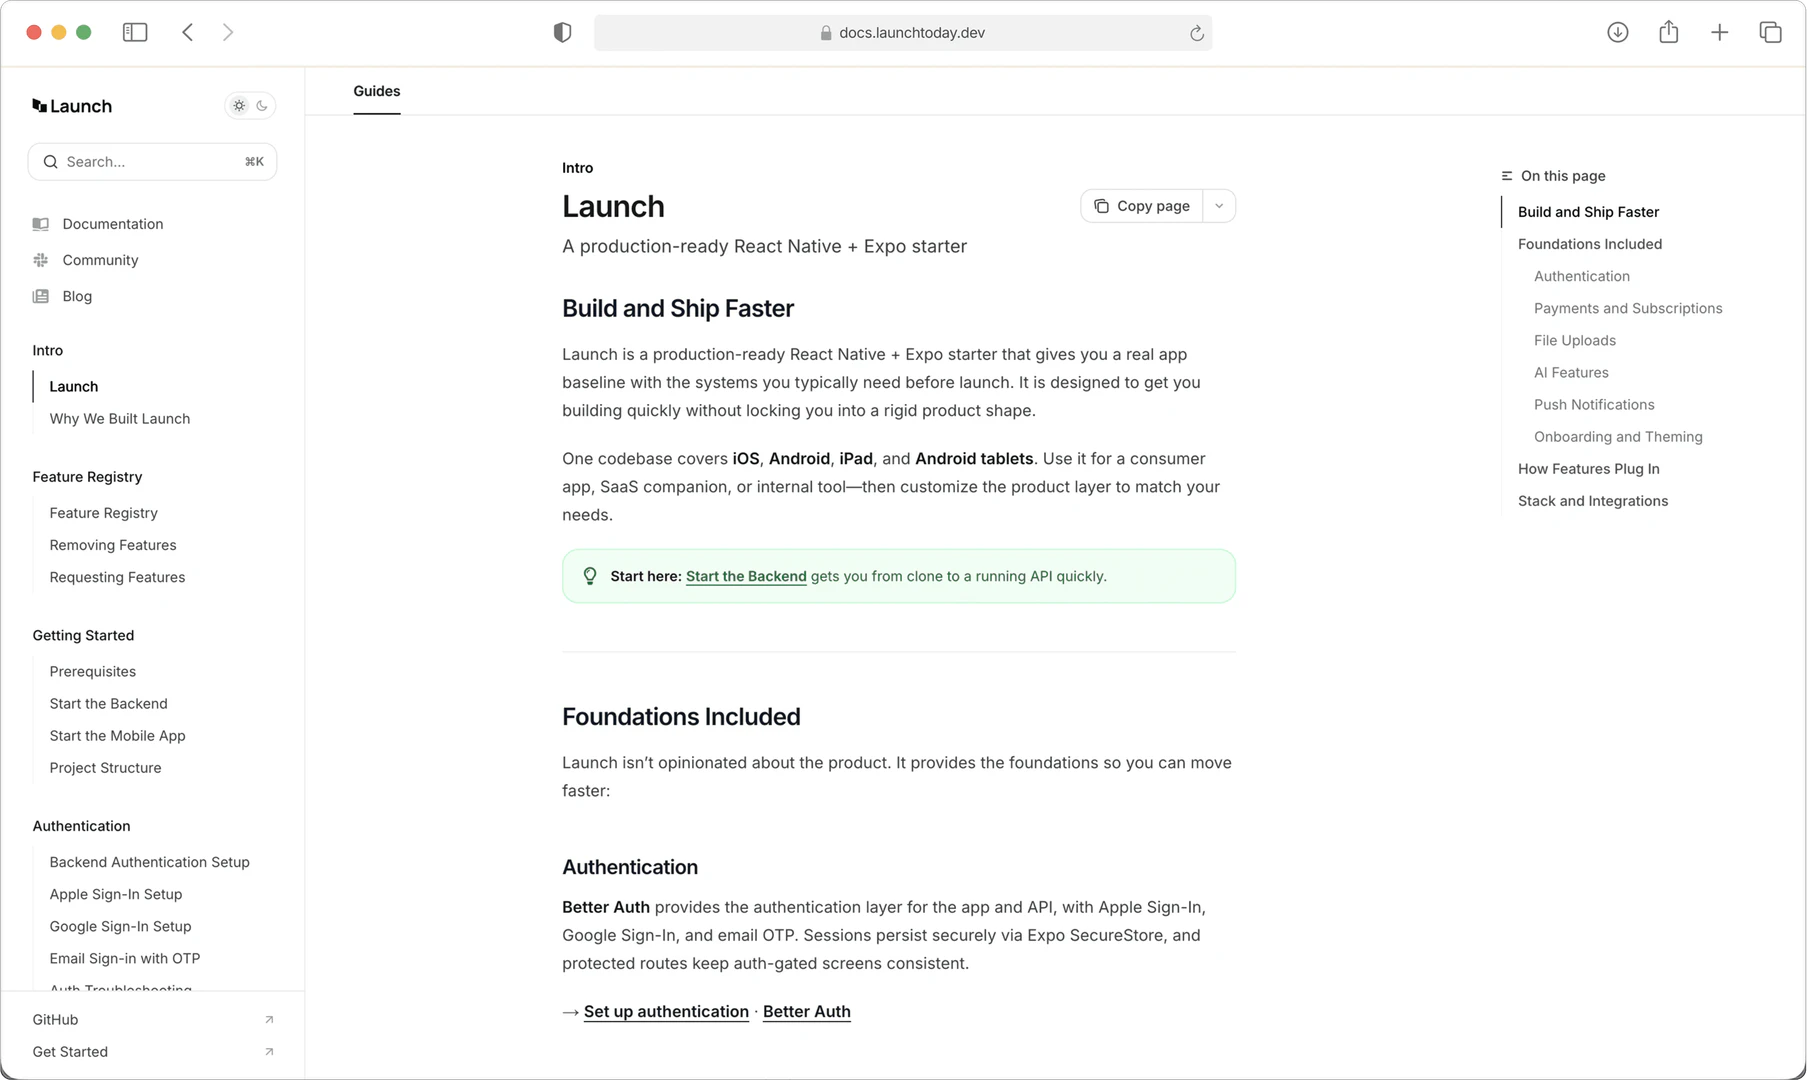This screenshot has width=1807, height=1080.
Task: Jump to Payments and Subscriptions section
Action: coord(1628,308)
